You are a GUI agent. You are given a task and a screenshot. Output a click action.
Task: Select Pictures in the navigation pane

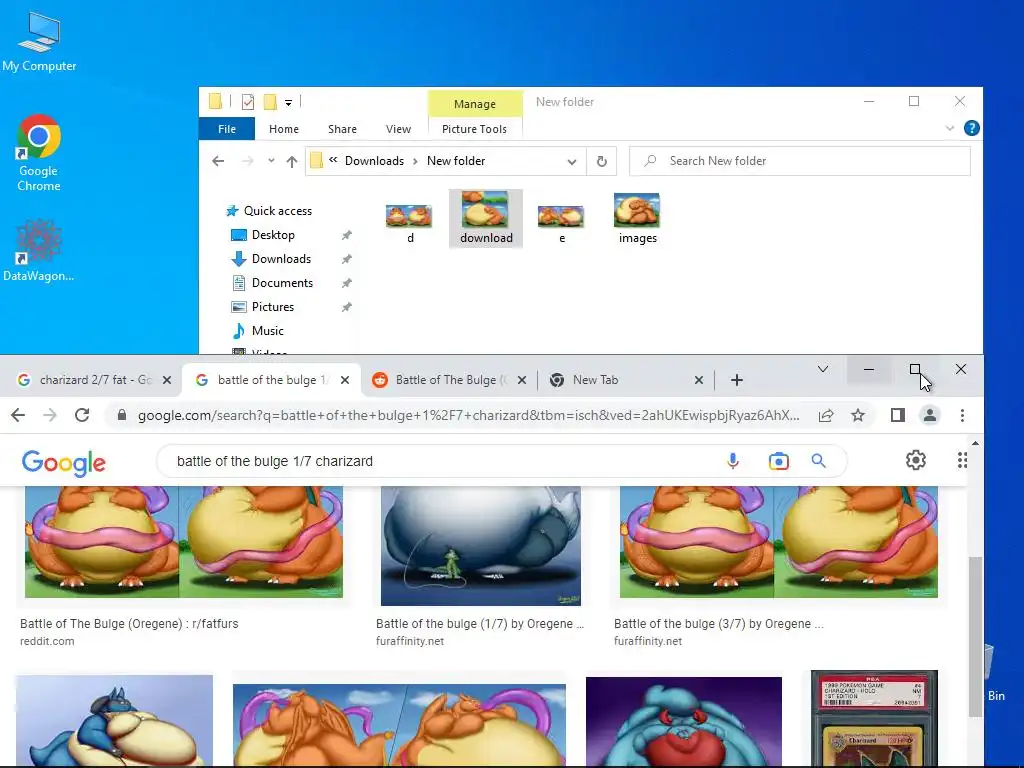coord(262,307)
